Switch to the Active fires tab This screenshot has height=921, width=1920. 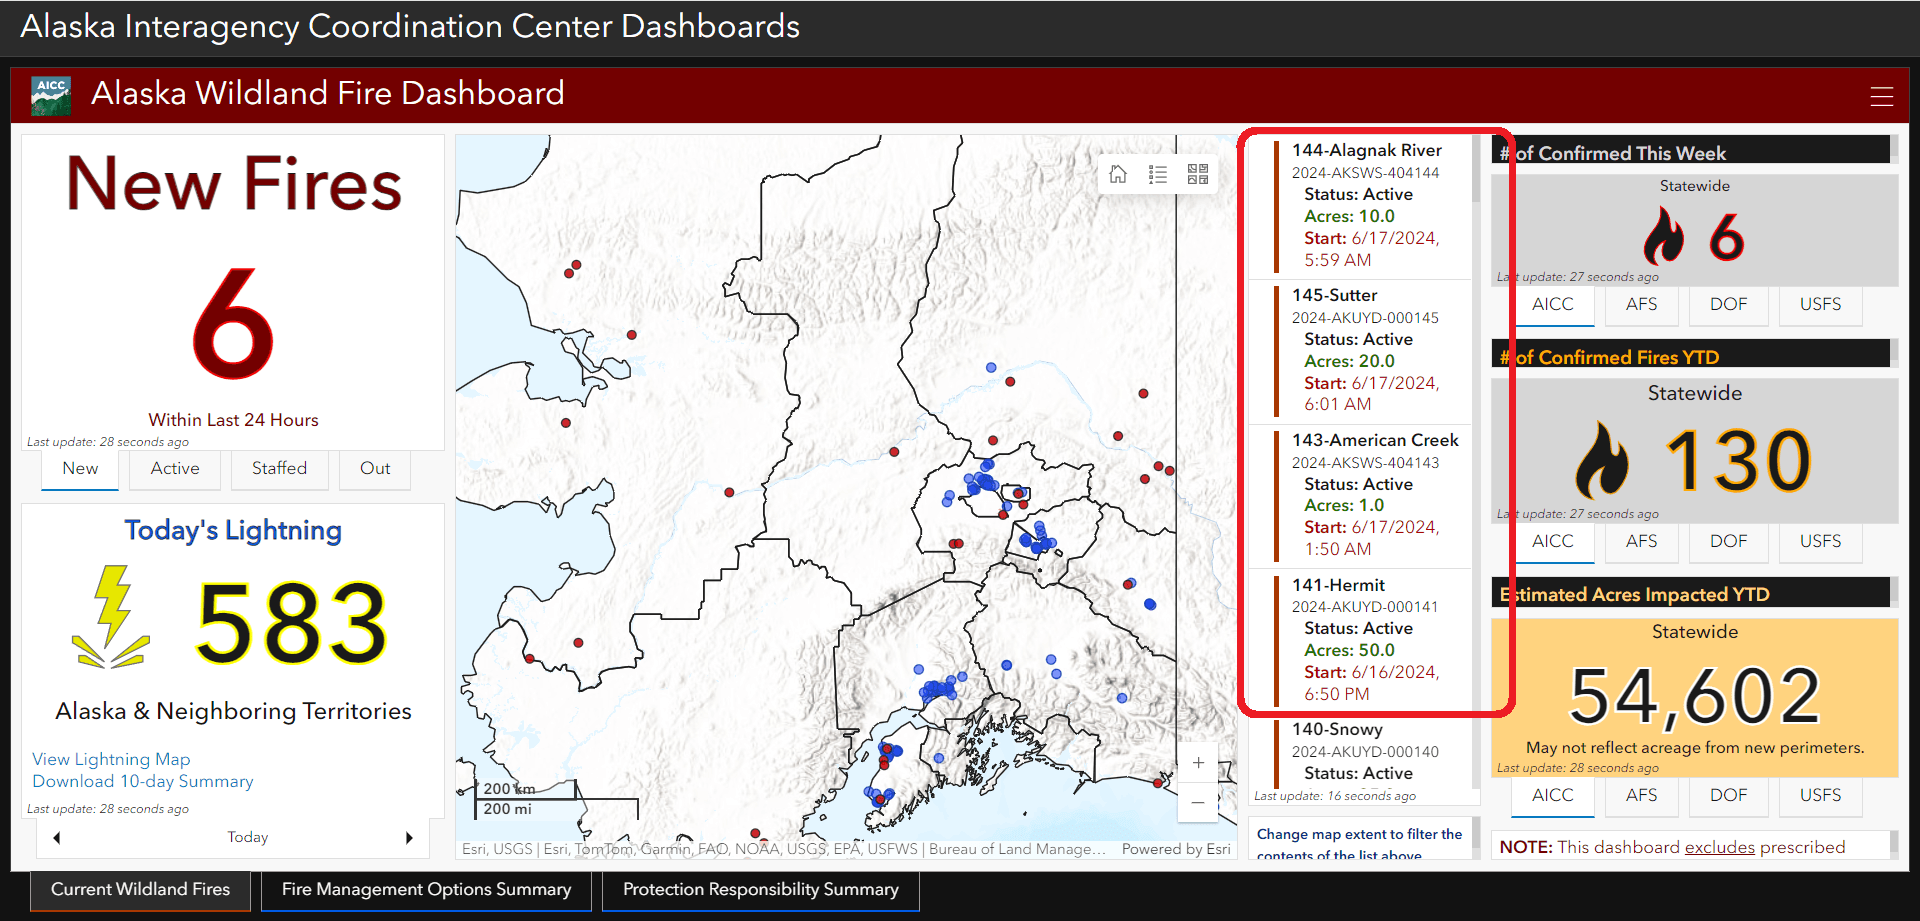pyautogui.click(x=175, y=469)
